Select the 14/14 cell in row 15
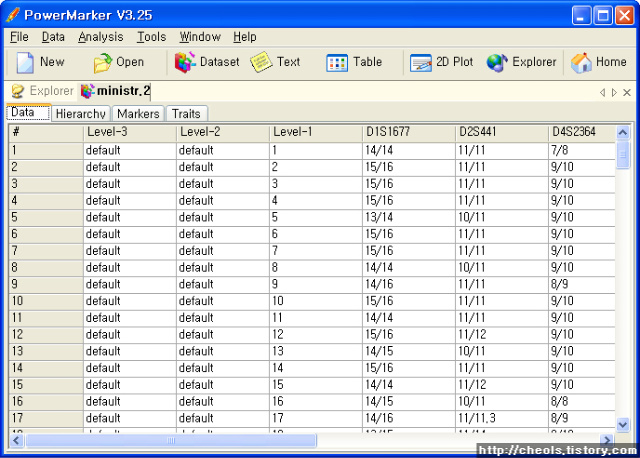 409,385
